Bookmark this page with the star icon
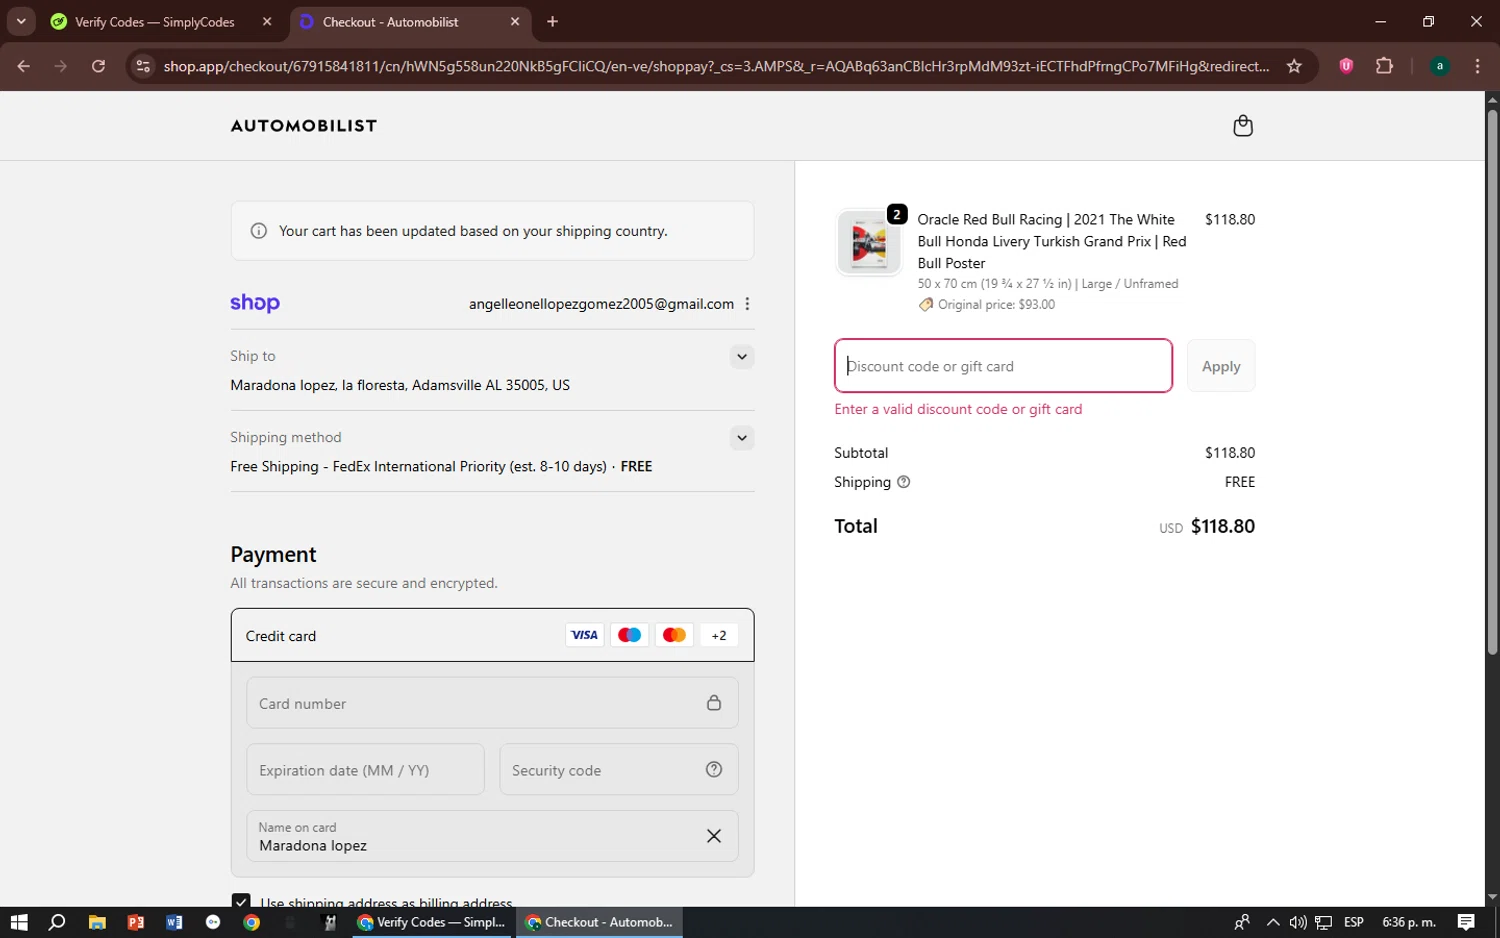Image resolution: width=1500 pixels, height=938 pixels. coord(1294,66)
